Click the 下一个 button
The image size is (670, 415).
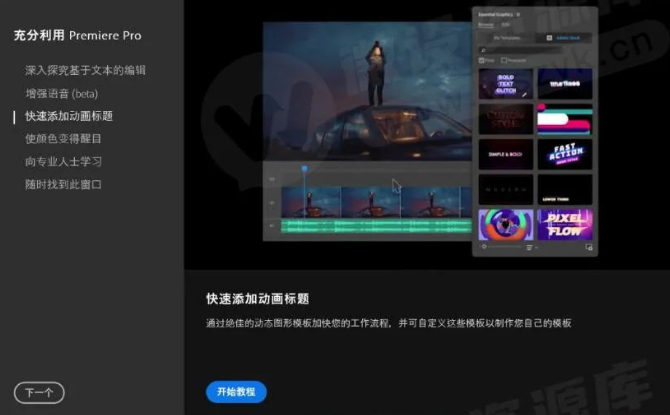point(39,392)
